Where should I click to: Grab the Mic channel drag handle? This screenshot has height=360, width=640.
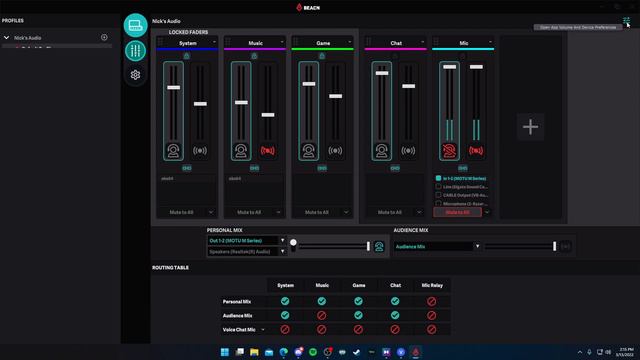(436, 42)
